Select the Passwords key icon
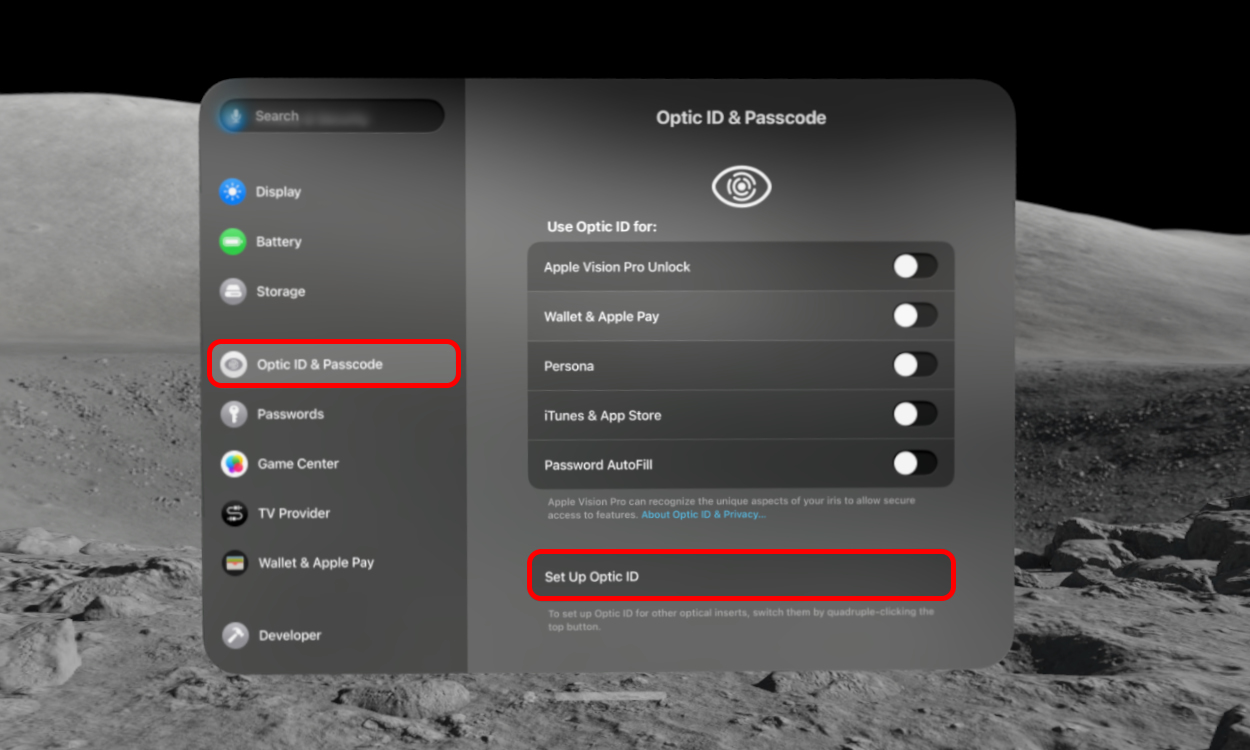The image size is (1250, 750). click(233, 414)
